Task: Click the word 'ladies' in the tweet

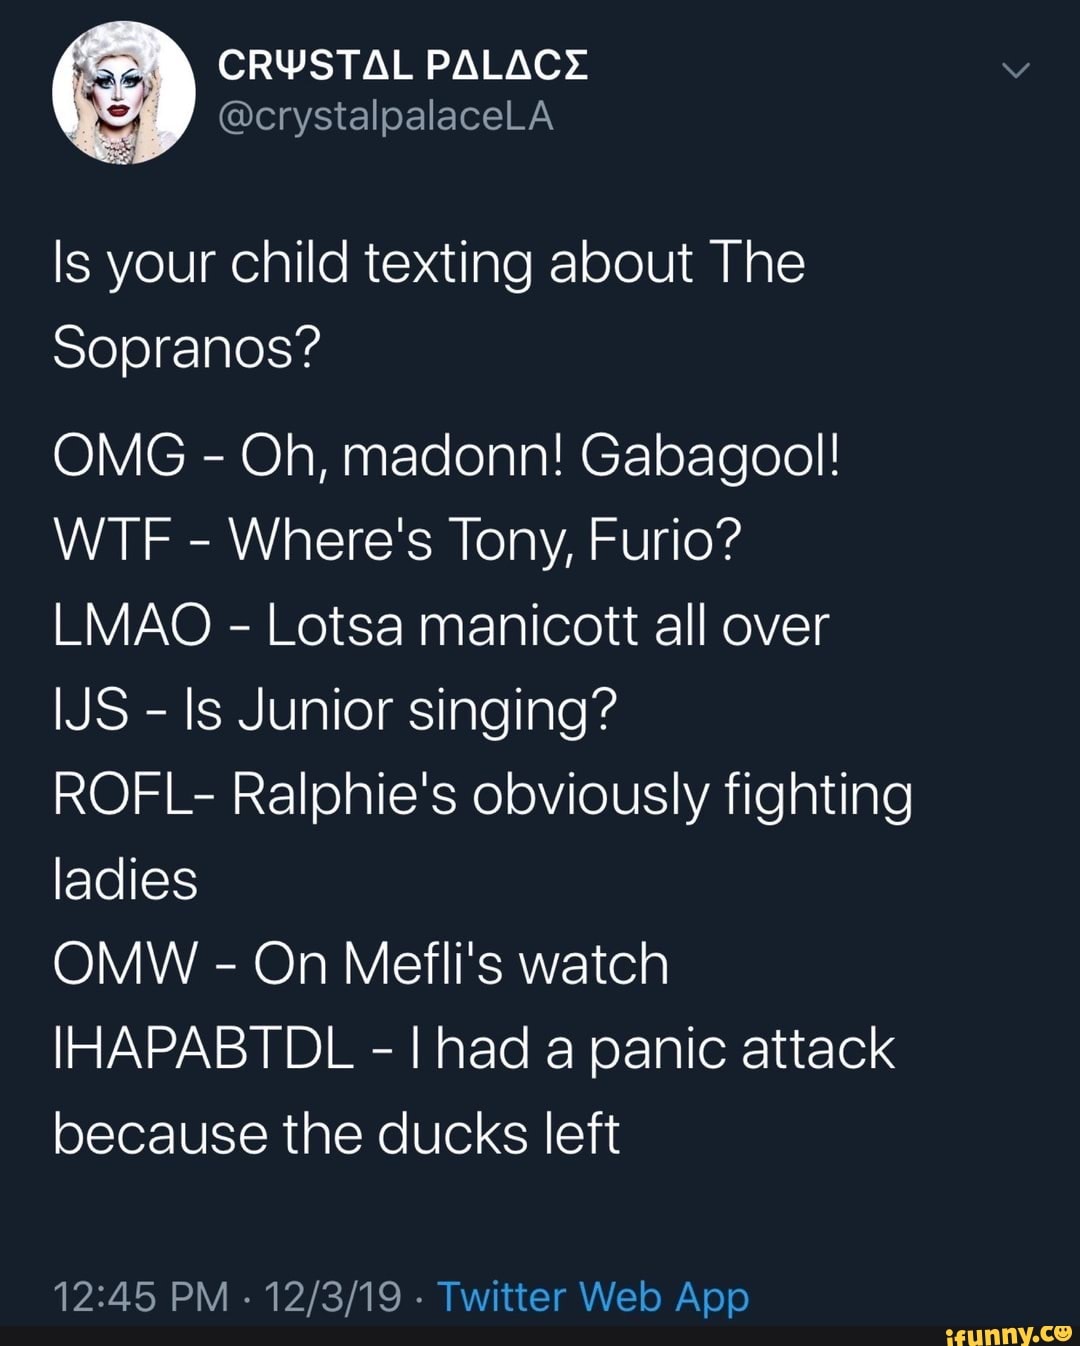Action: click(x=125, y=880)
